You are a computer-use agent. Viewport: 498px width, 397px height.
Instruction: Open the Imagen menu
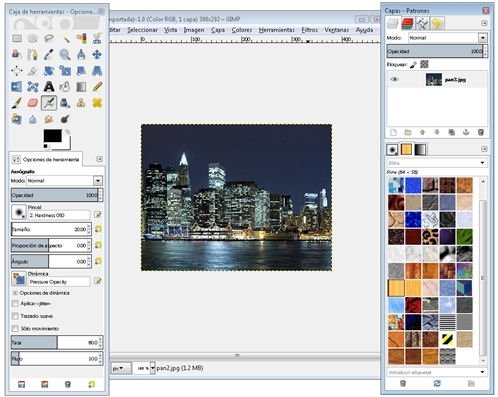pyautogui.click(x=194, y=30)
